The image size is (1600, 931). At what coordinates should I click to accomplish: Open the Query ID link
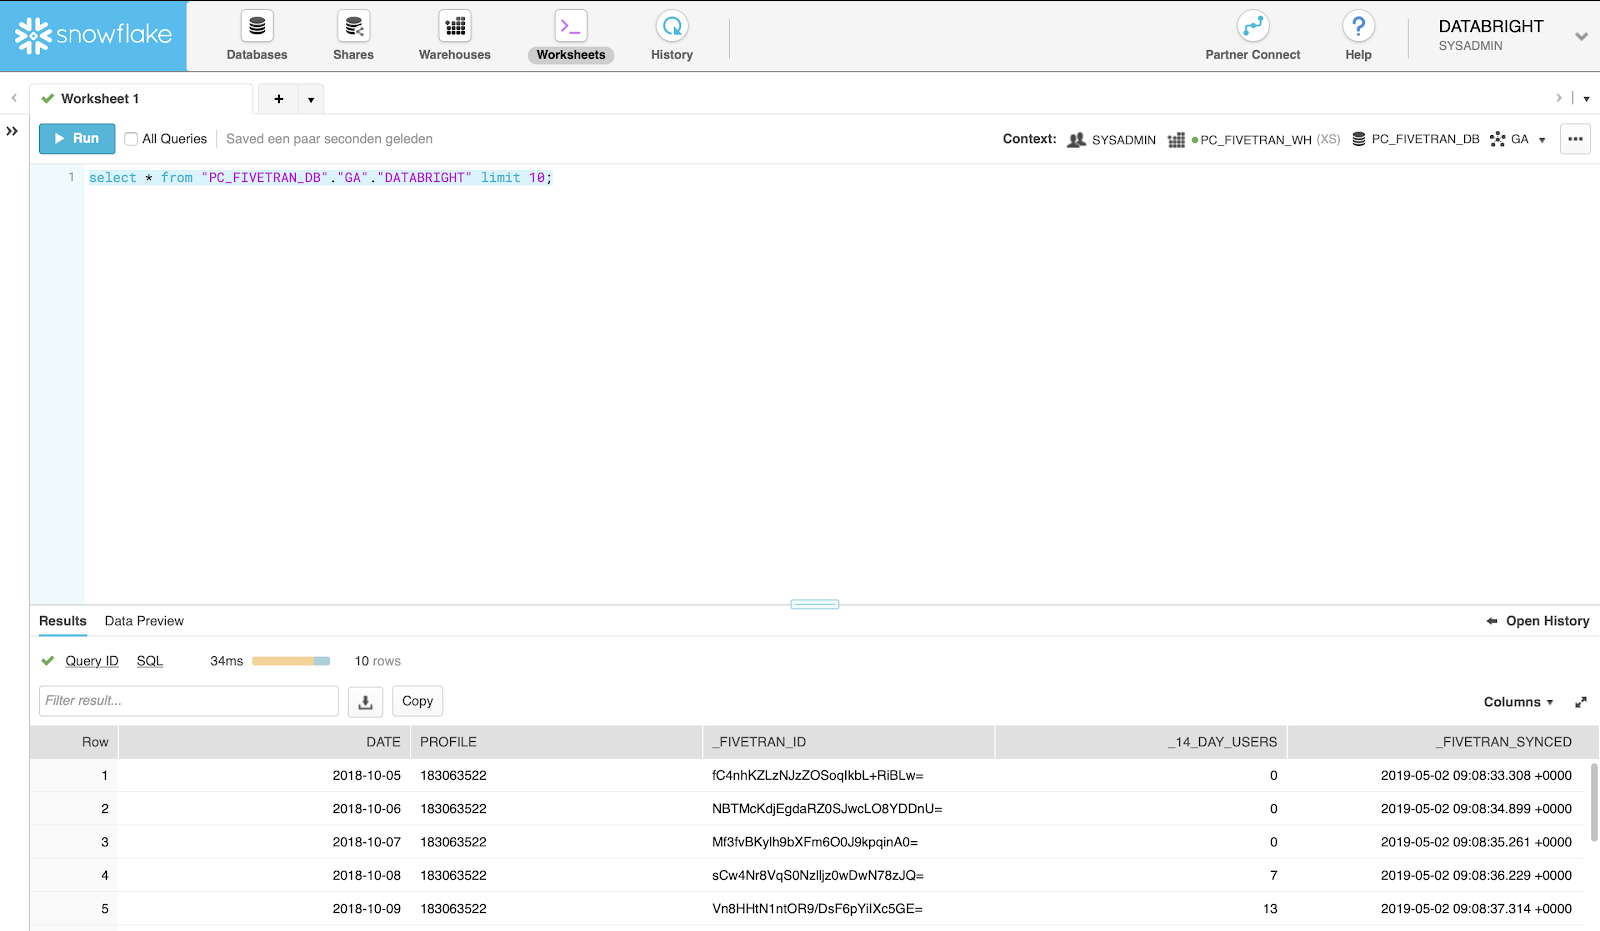pos(92,661)
